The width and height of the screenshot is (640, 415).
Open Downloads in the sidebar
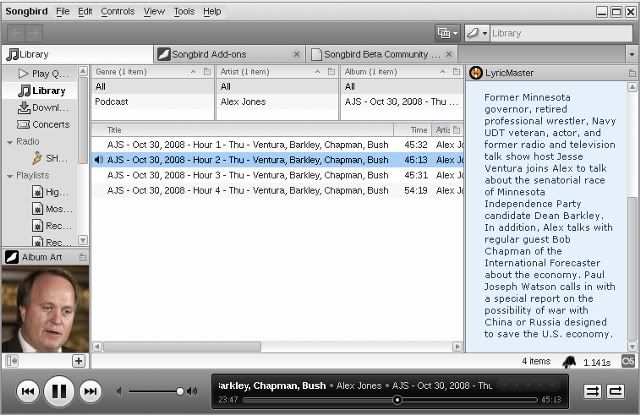[40, 108]
